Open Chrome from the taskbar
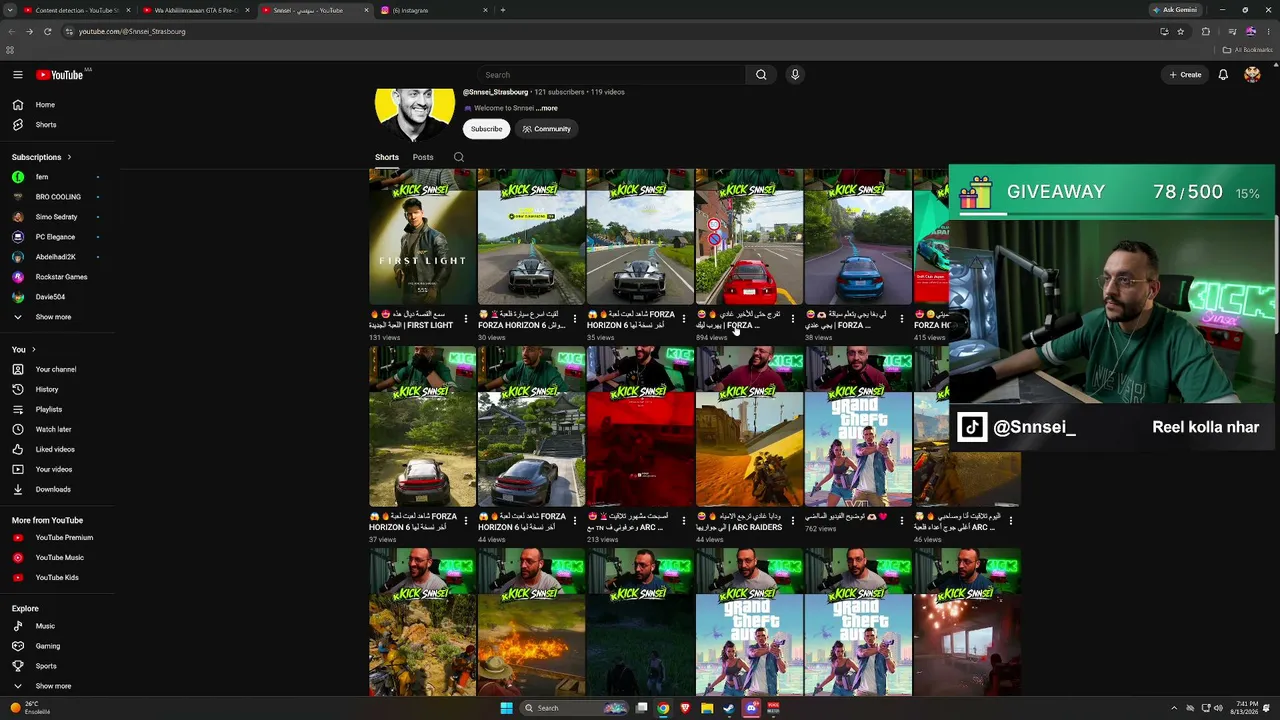Image resolution: width=1280 pixels, height=720 pixels. (663, 708)
